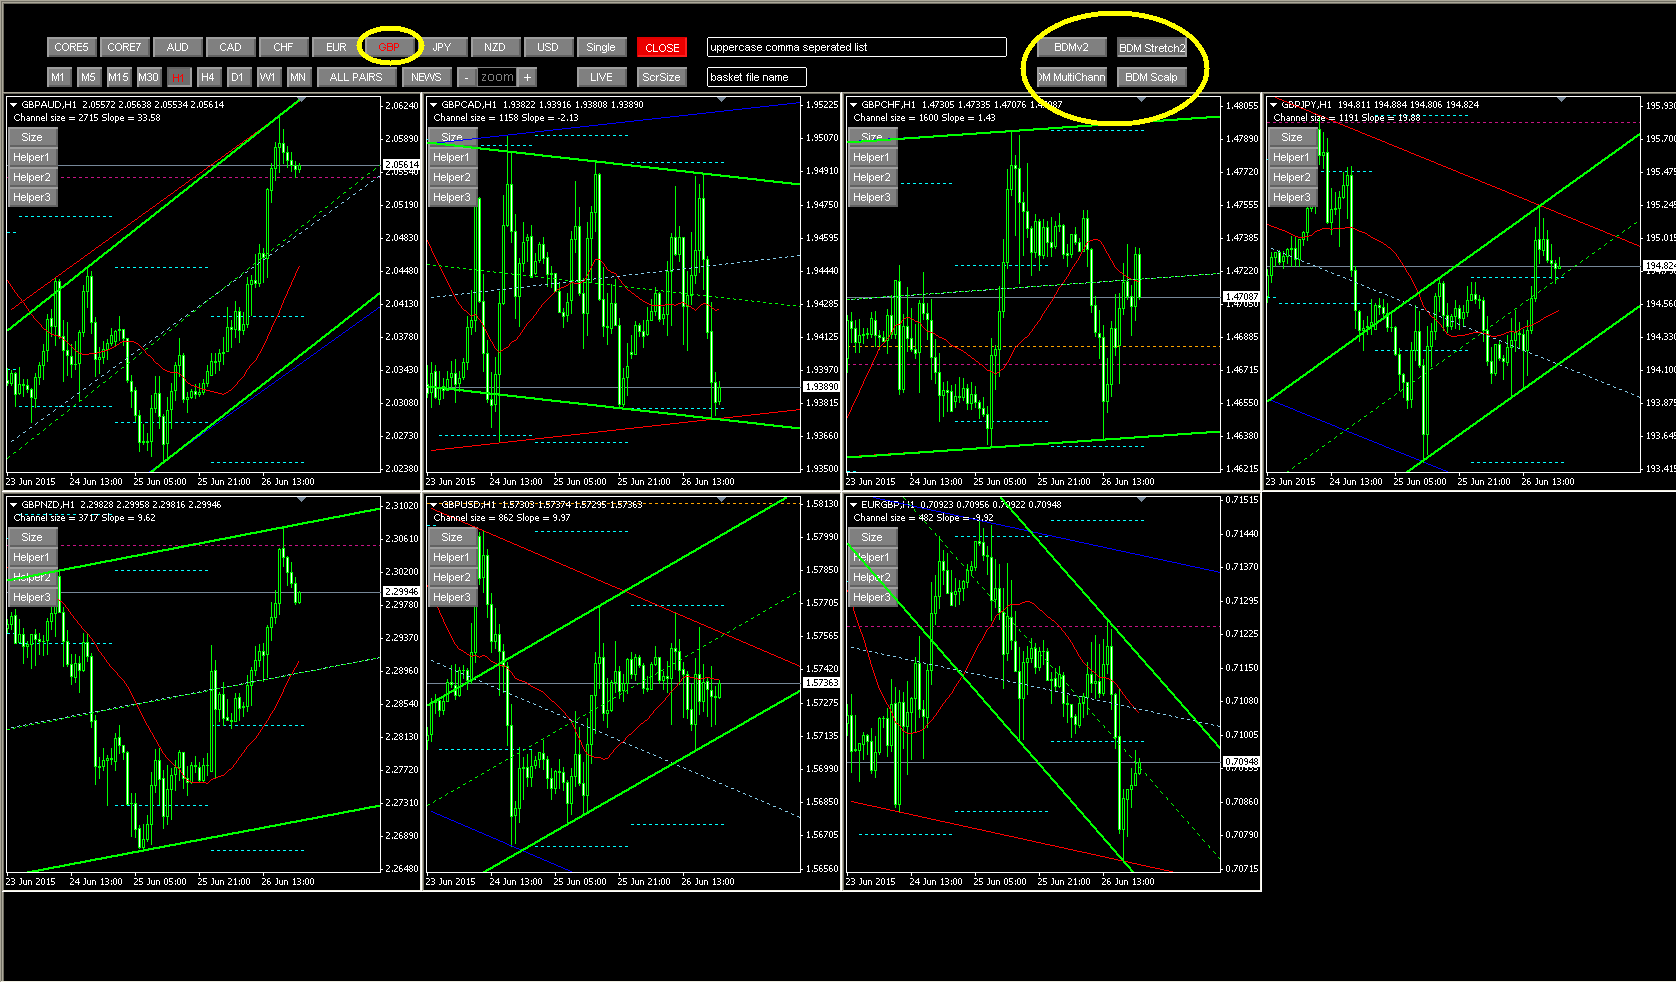Click GBPAUD current price label 2.05614
This screenshot has height=983, width=1676.
(x=402, y=165)
